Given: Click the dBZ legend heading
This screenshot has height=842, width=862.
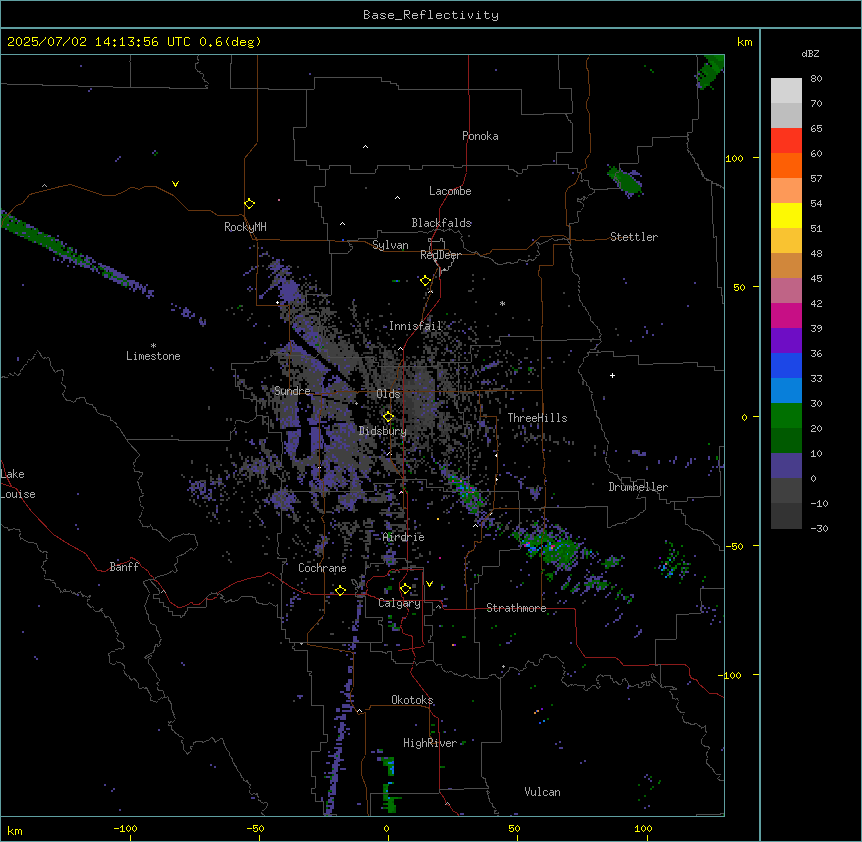Looking at the screenshot, I should 810,54.
